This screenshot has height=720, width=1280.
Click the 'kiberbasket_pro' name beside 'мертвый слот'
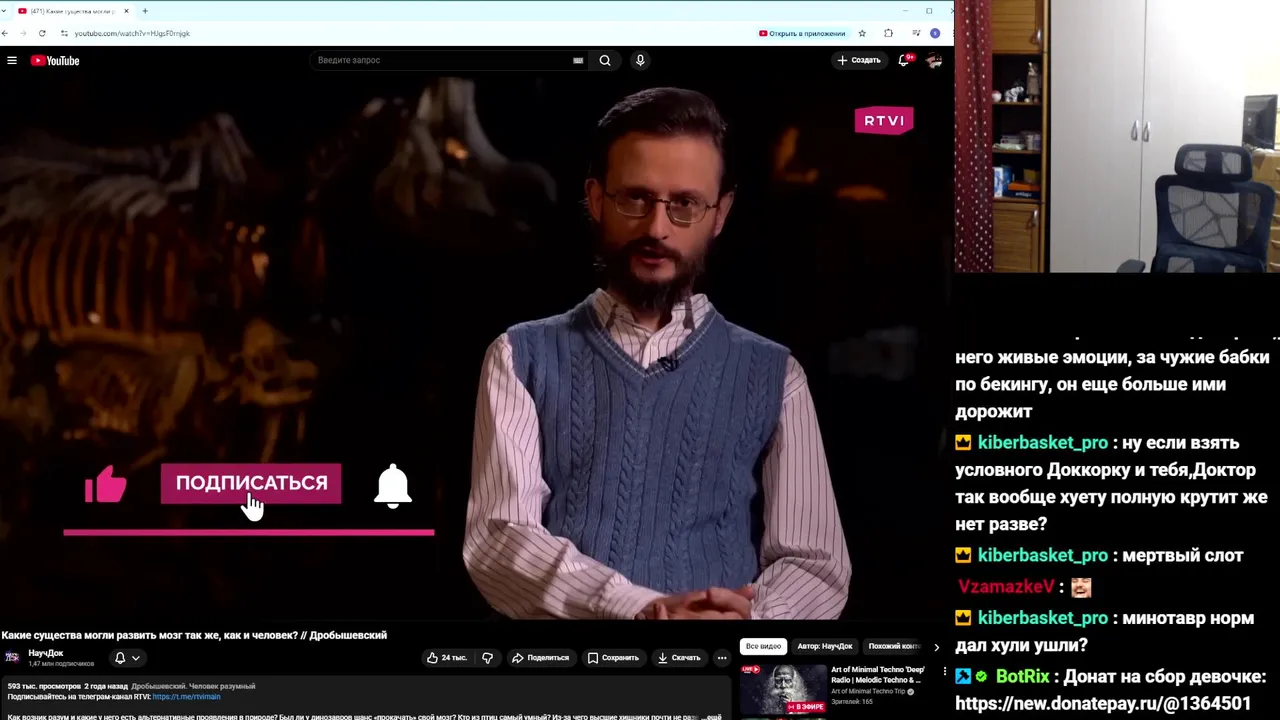tap(1043, 556)
